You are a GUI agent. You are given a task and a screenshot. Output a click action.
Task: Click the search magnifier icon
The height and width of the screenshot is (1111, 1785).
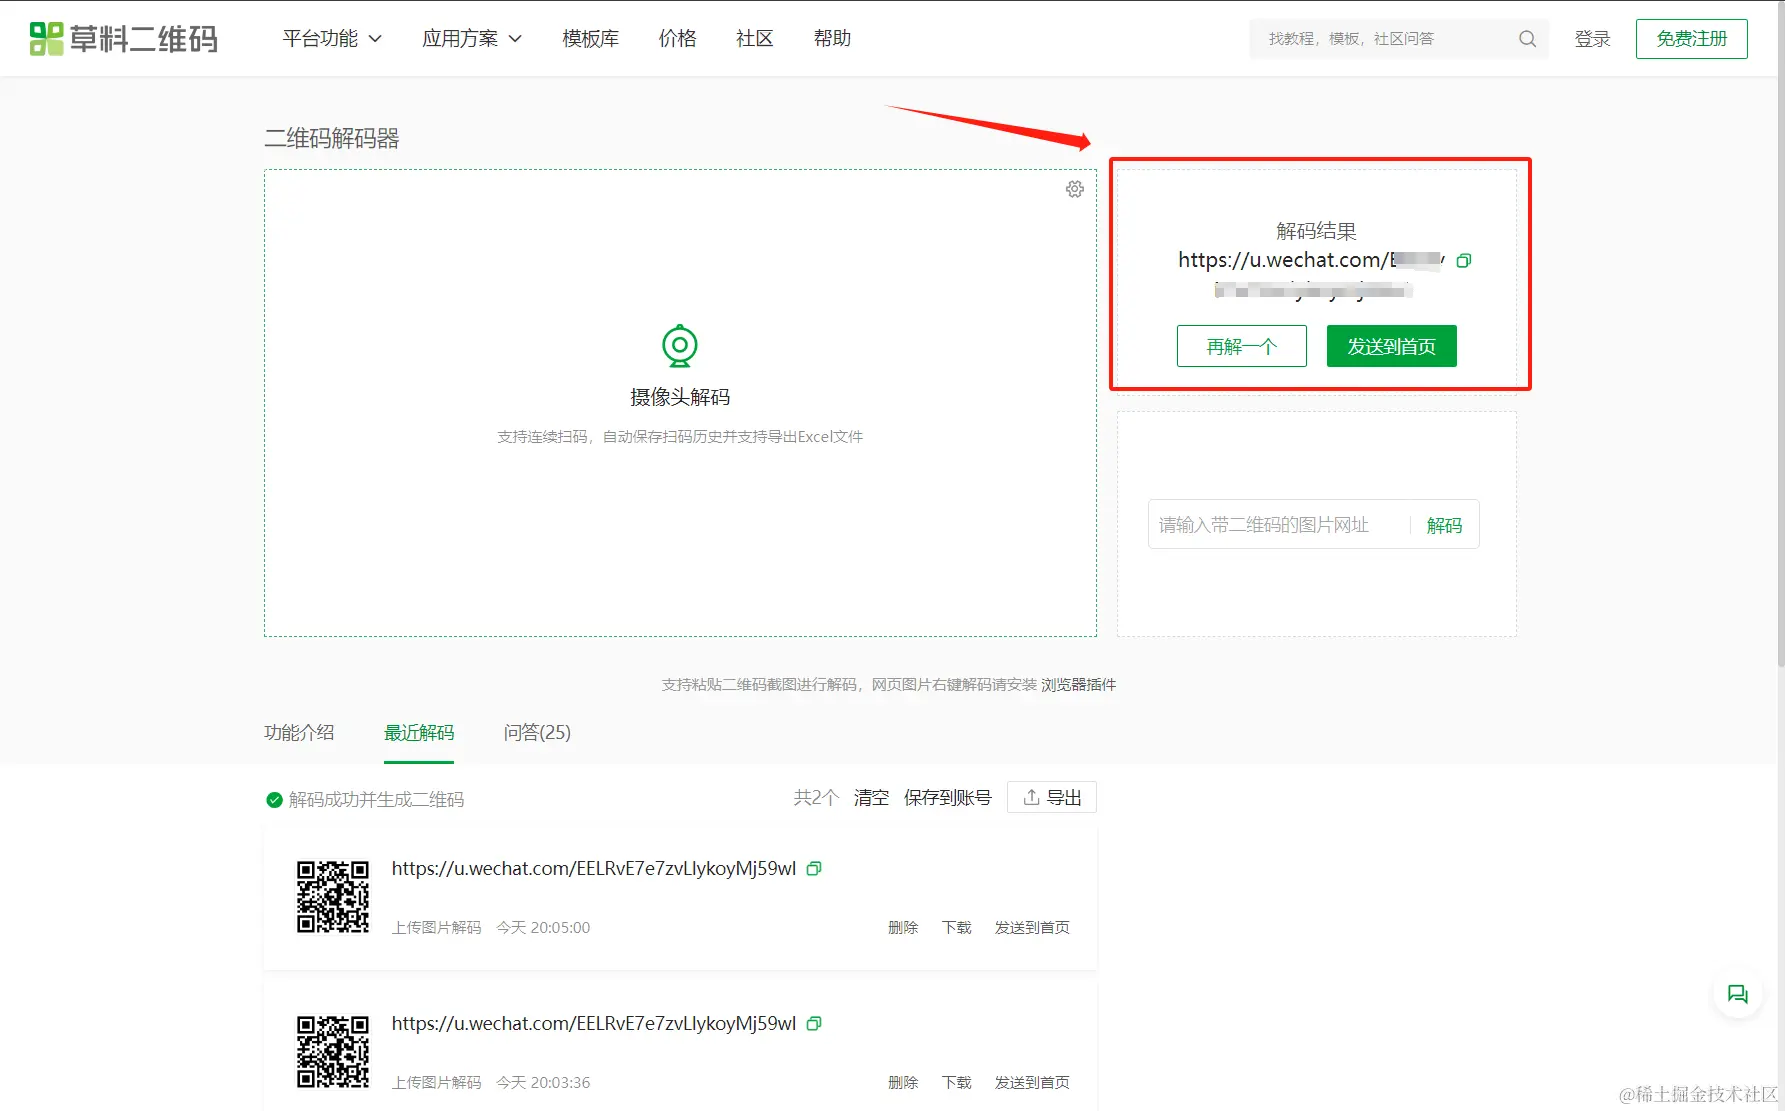tap(1526, 38)
